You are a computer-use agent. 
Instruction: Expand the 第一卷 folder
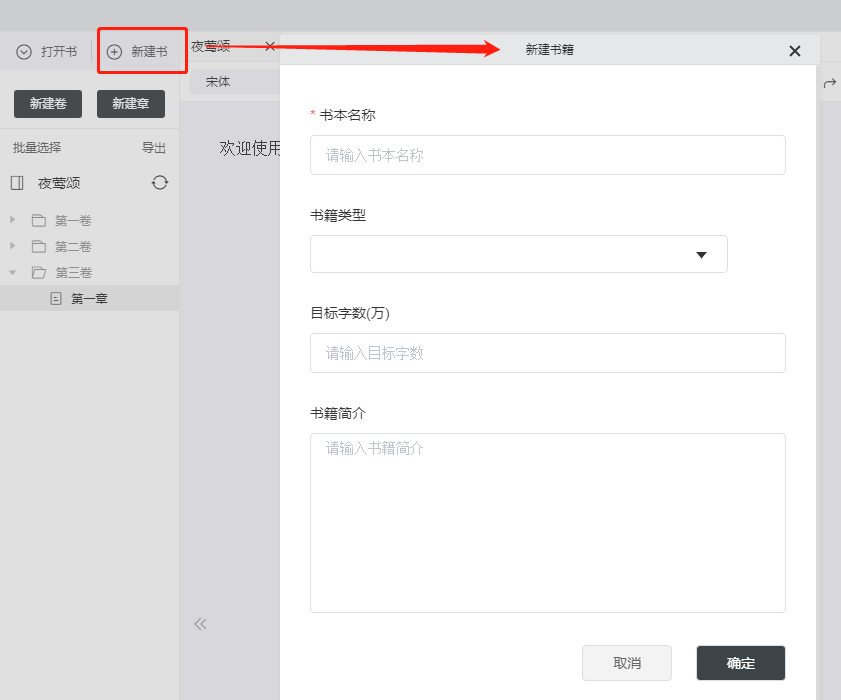13,219
